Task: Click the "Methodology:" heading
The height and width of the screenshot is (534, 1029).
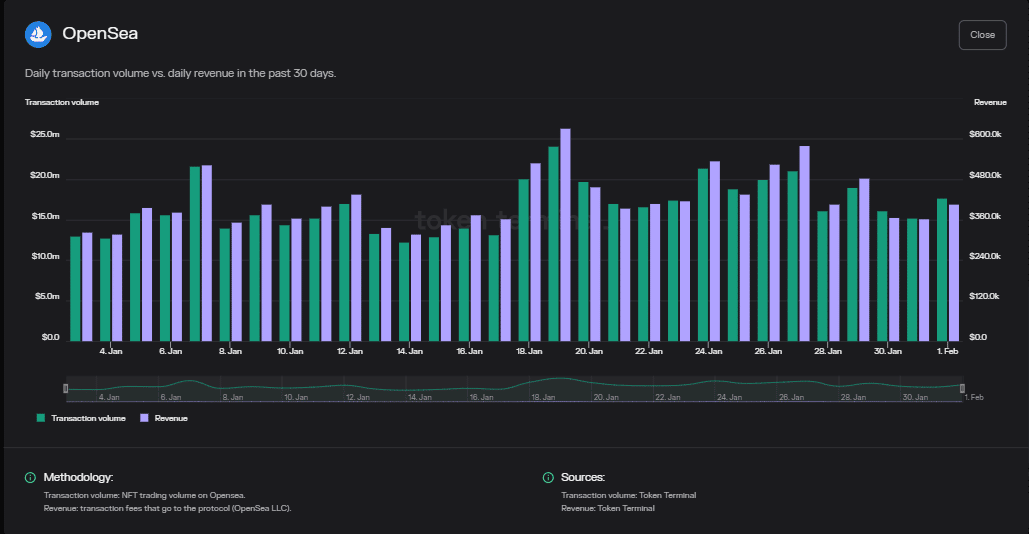Action: coord(78,478)
